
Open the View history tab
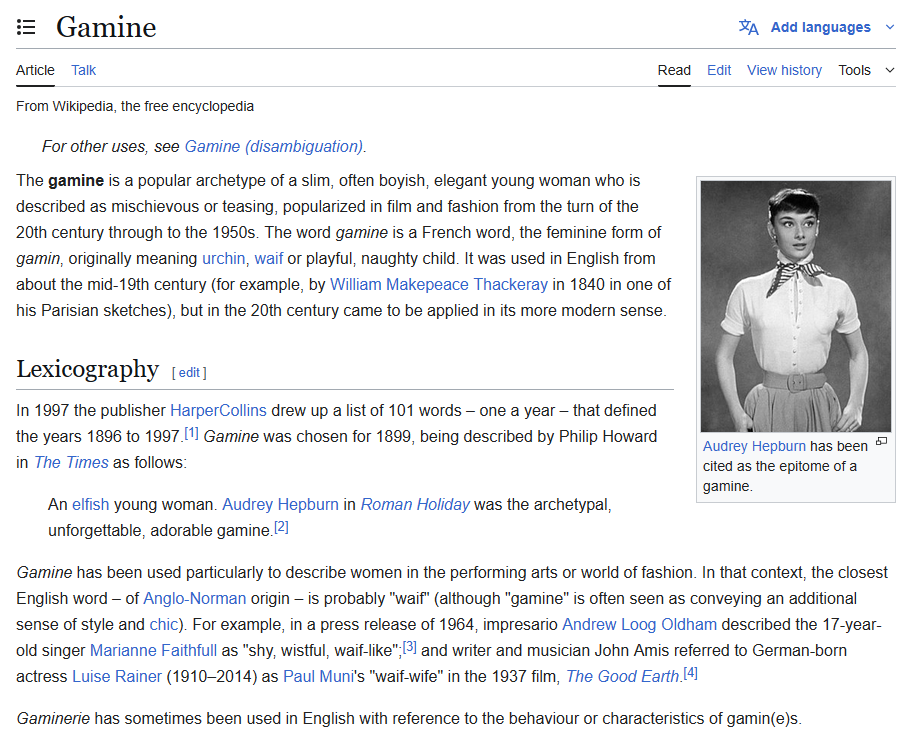tap(785, 70)
